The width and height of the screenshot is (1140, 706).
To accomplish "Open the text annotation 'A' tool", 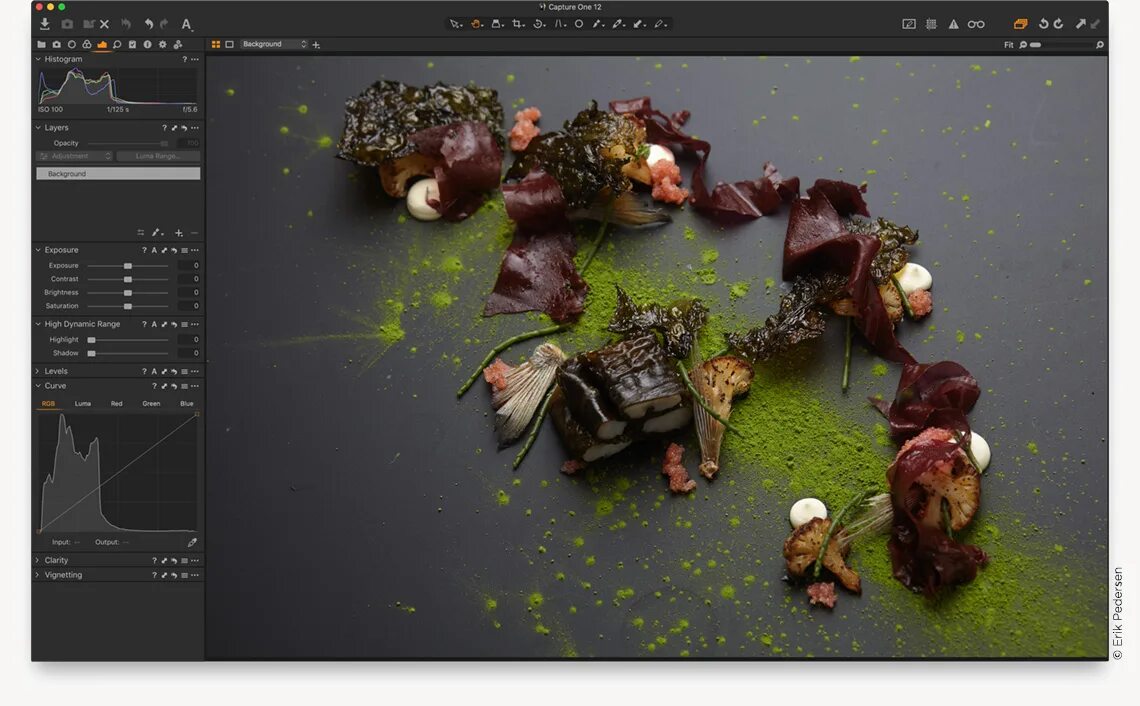I will [x=186, y=25].
